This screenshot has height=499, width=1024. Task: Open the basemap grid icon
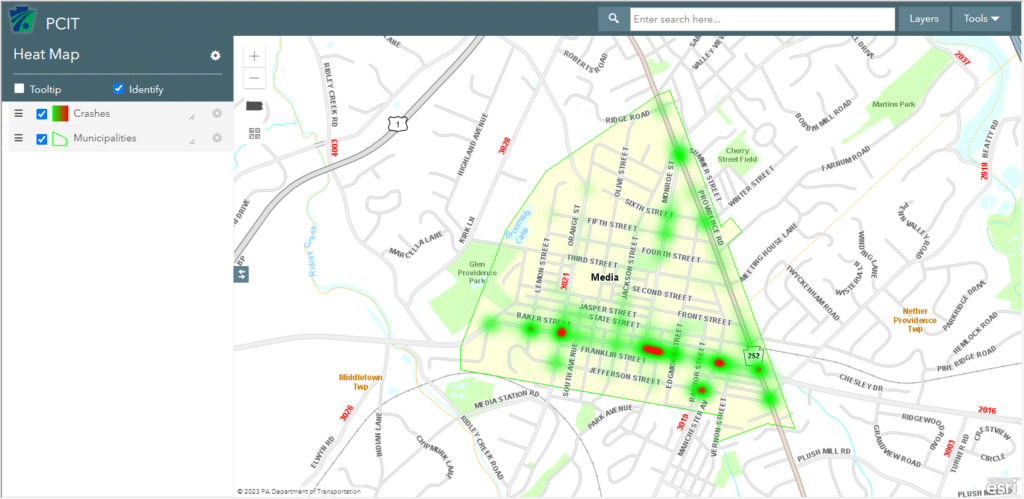pos(255,133)
